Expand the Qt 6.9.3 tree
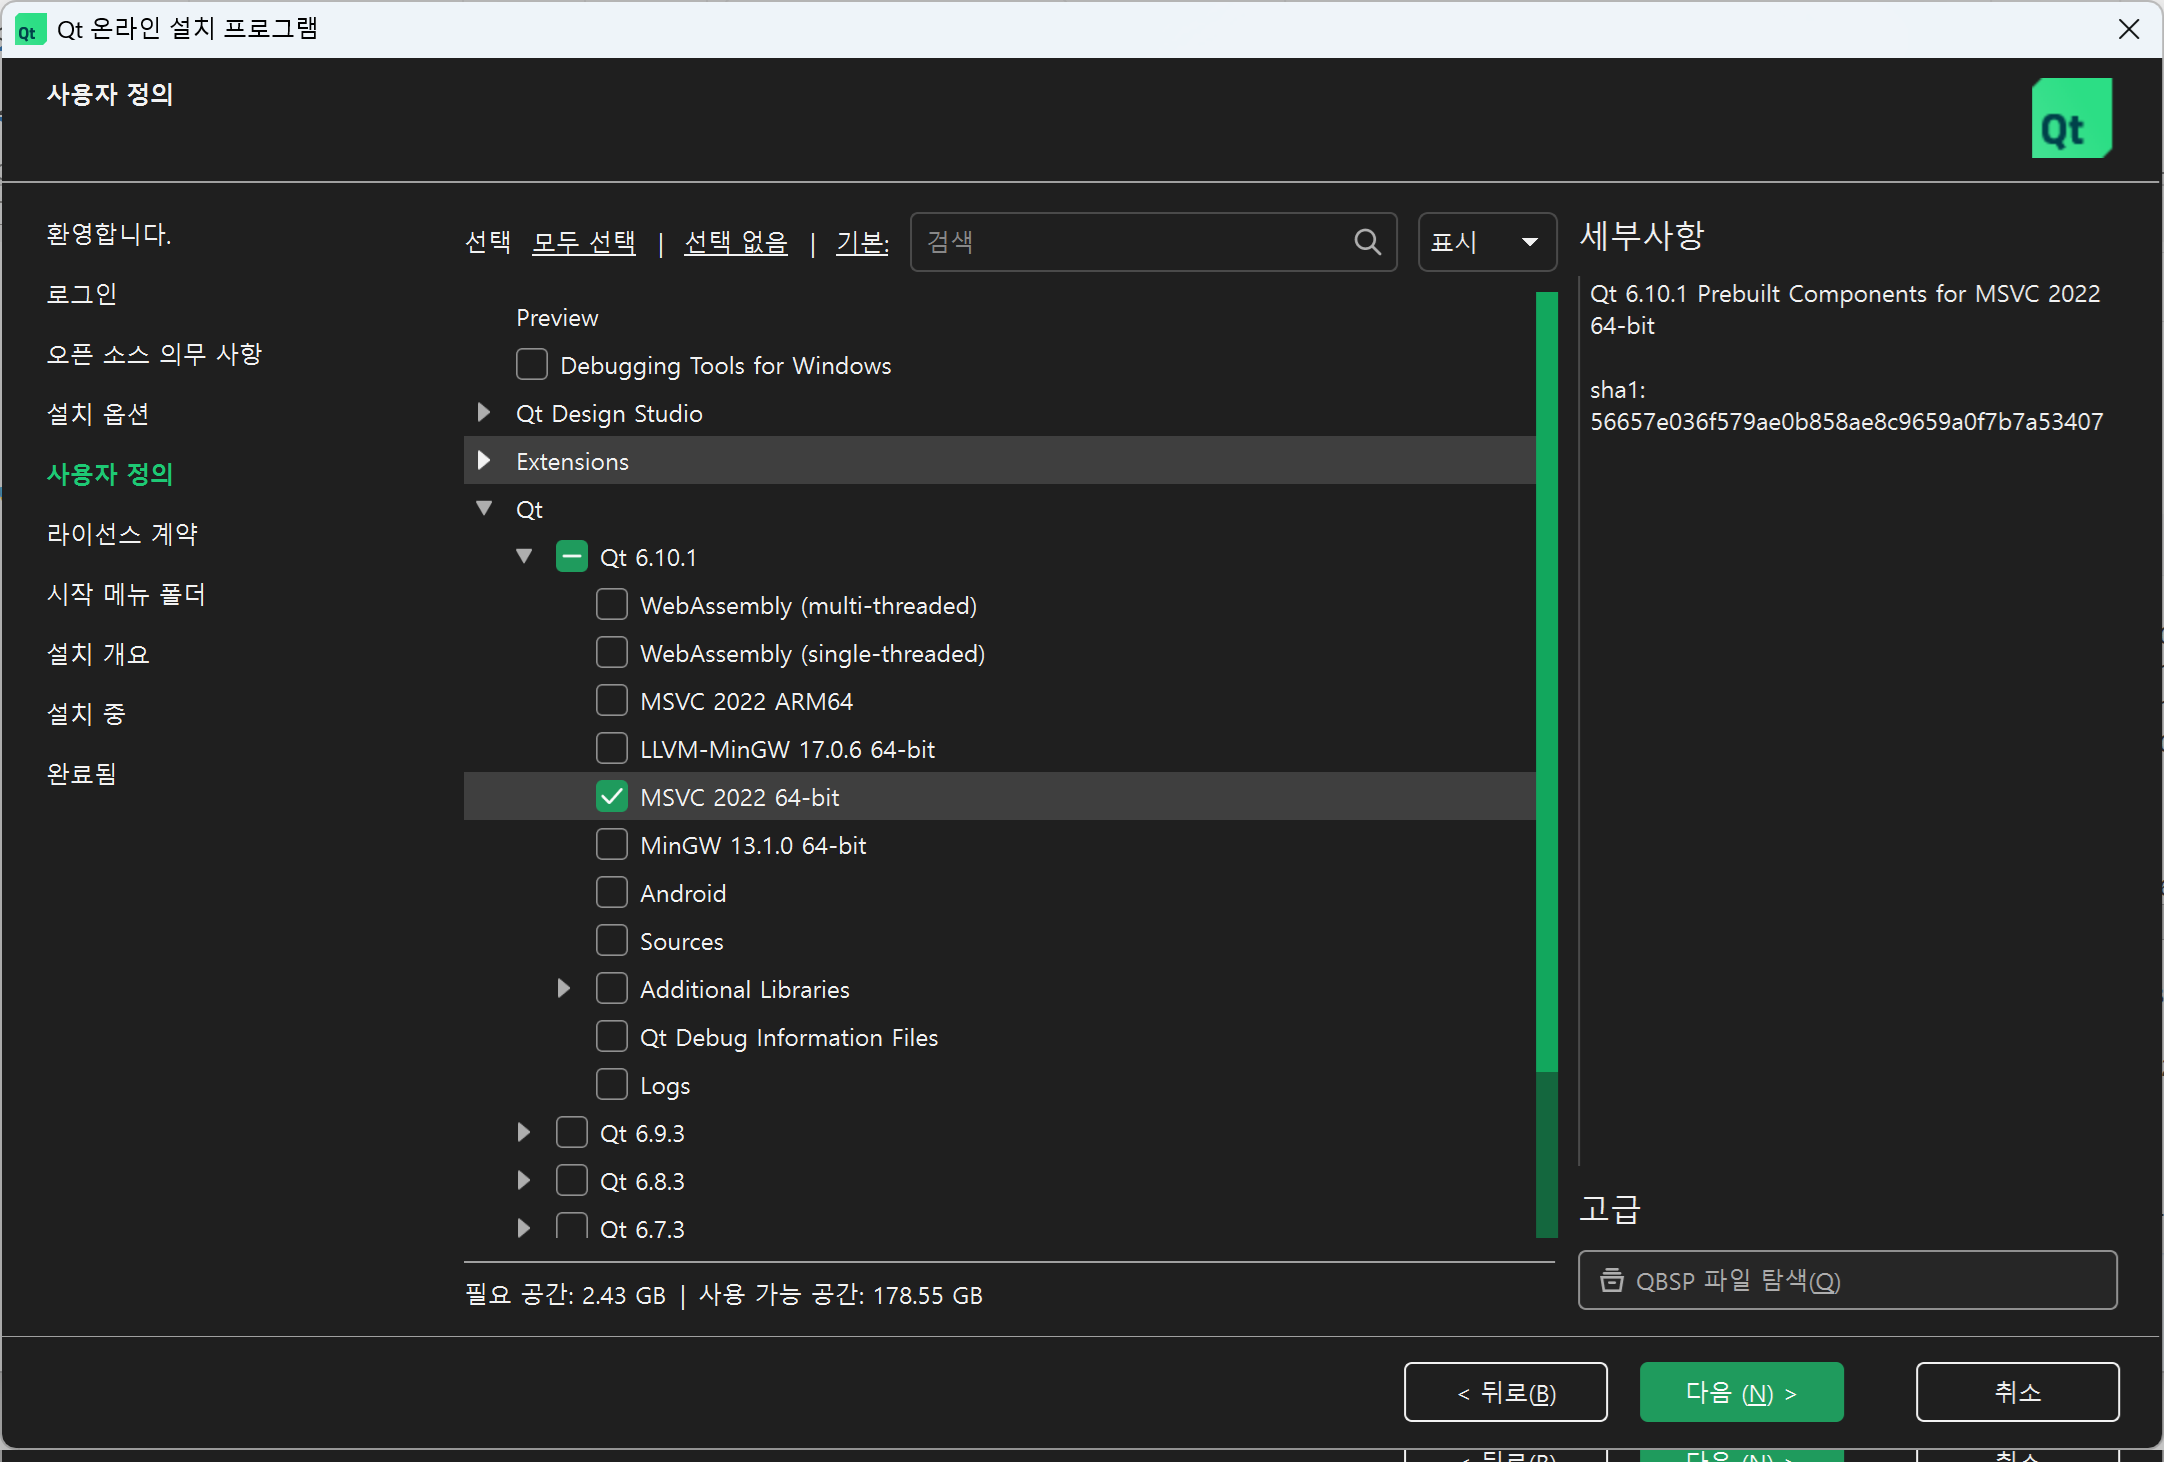This screenshot has height=1462, width=2164. pyautogui.click(x=524, y=1132)
